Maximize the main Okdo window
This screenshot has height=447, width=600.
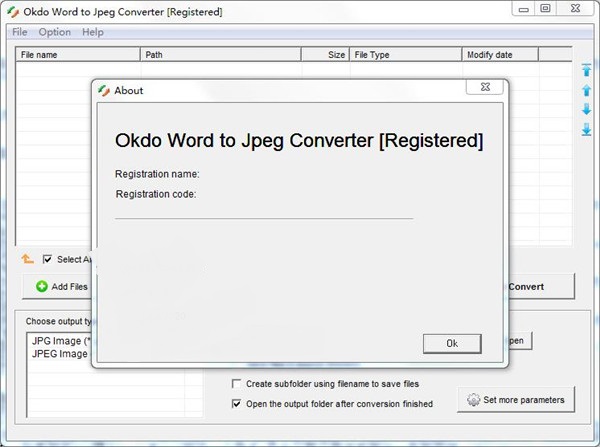(x=545, y=8)
